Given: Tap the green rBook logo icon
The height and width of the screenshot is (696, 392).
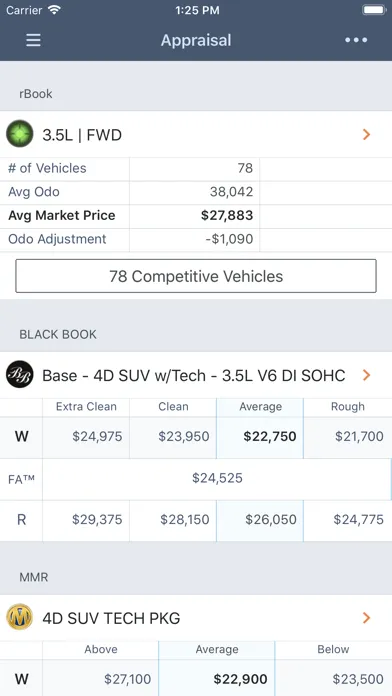Looking at the screenshot, I should [x=20, y=134].
